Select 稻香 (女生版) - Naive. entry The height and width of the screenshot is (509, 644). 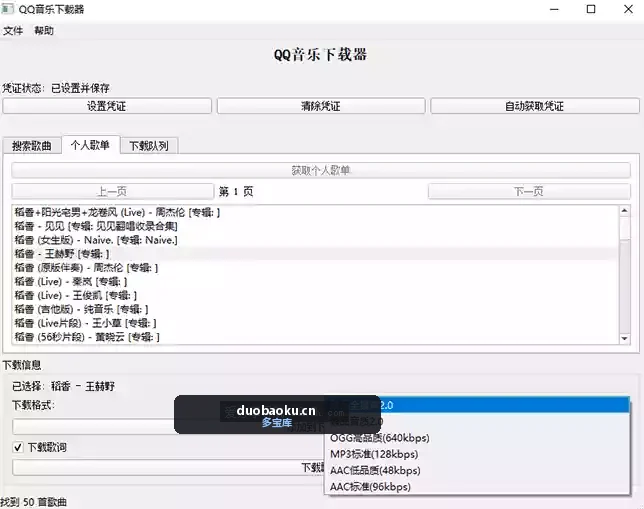click(x=315, y=240)
